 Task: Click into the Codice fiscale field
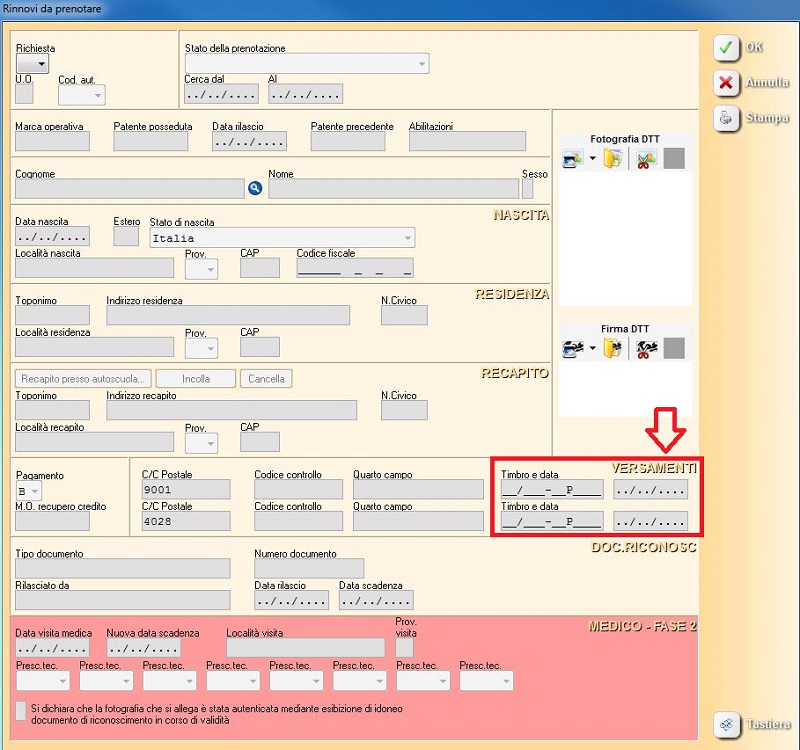click(355, 268)
